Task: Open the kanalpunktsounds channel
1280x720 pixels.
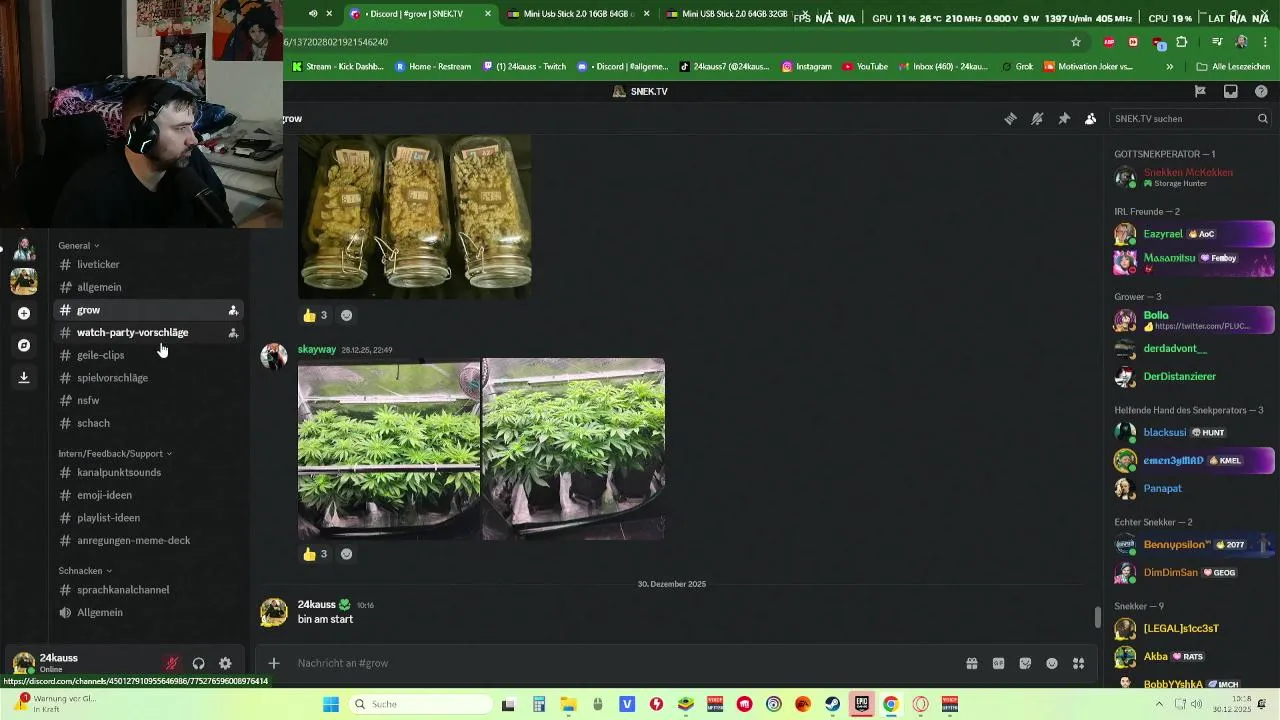Action: pos(148,472)
